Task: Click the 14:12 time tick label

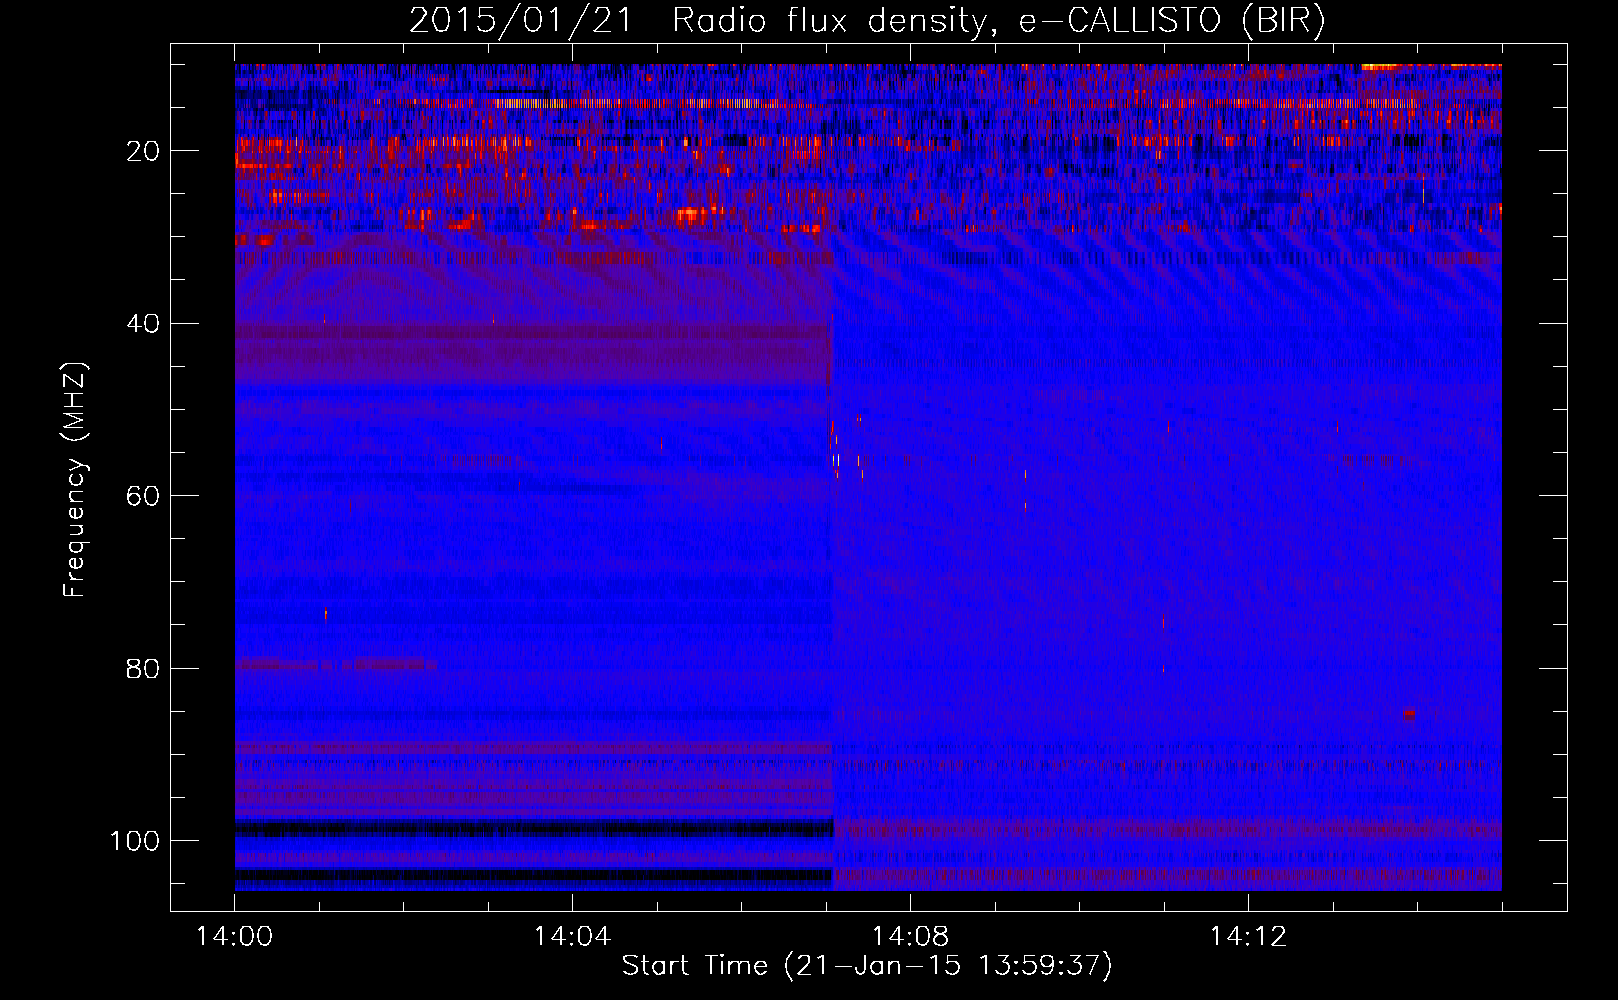Action: pos(1248,937)
